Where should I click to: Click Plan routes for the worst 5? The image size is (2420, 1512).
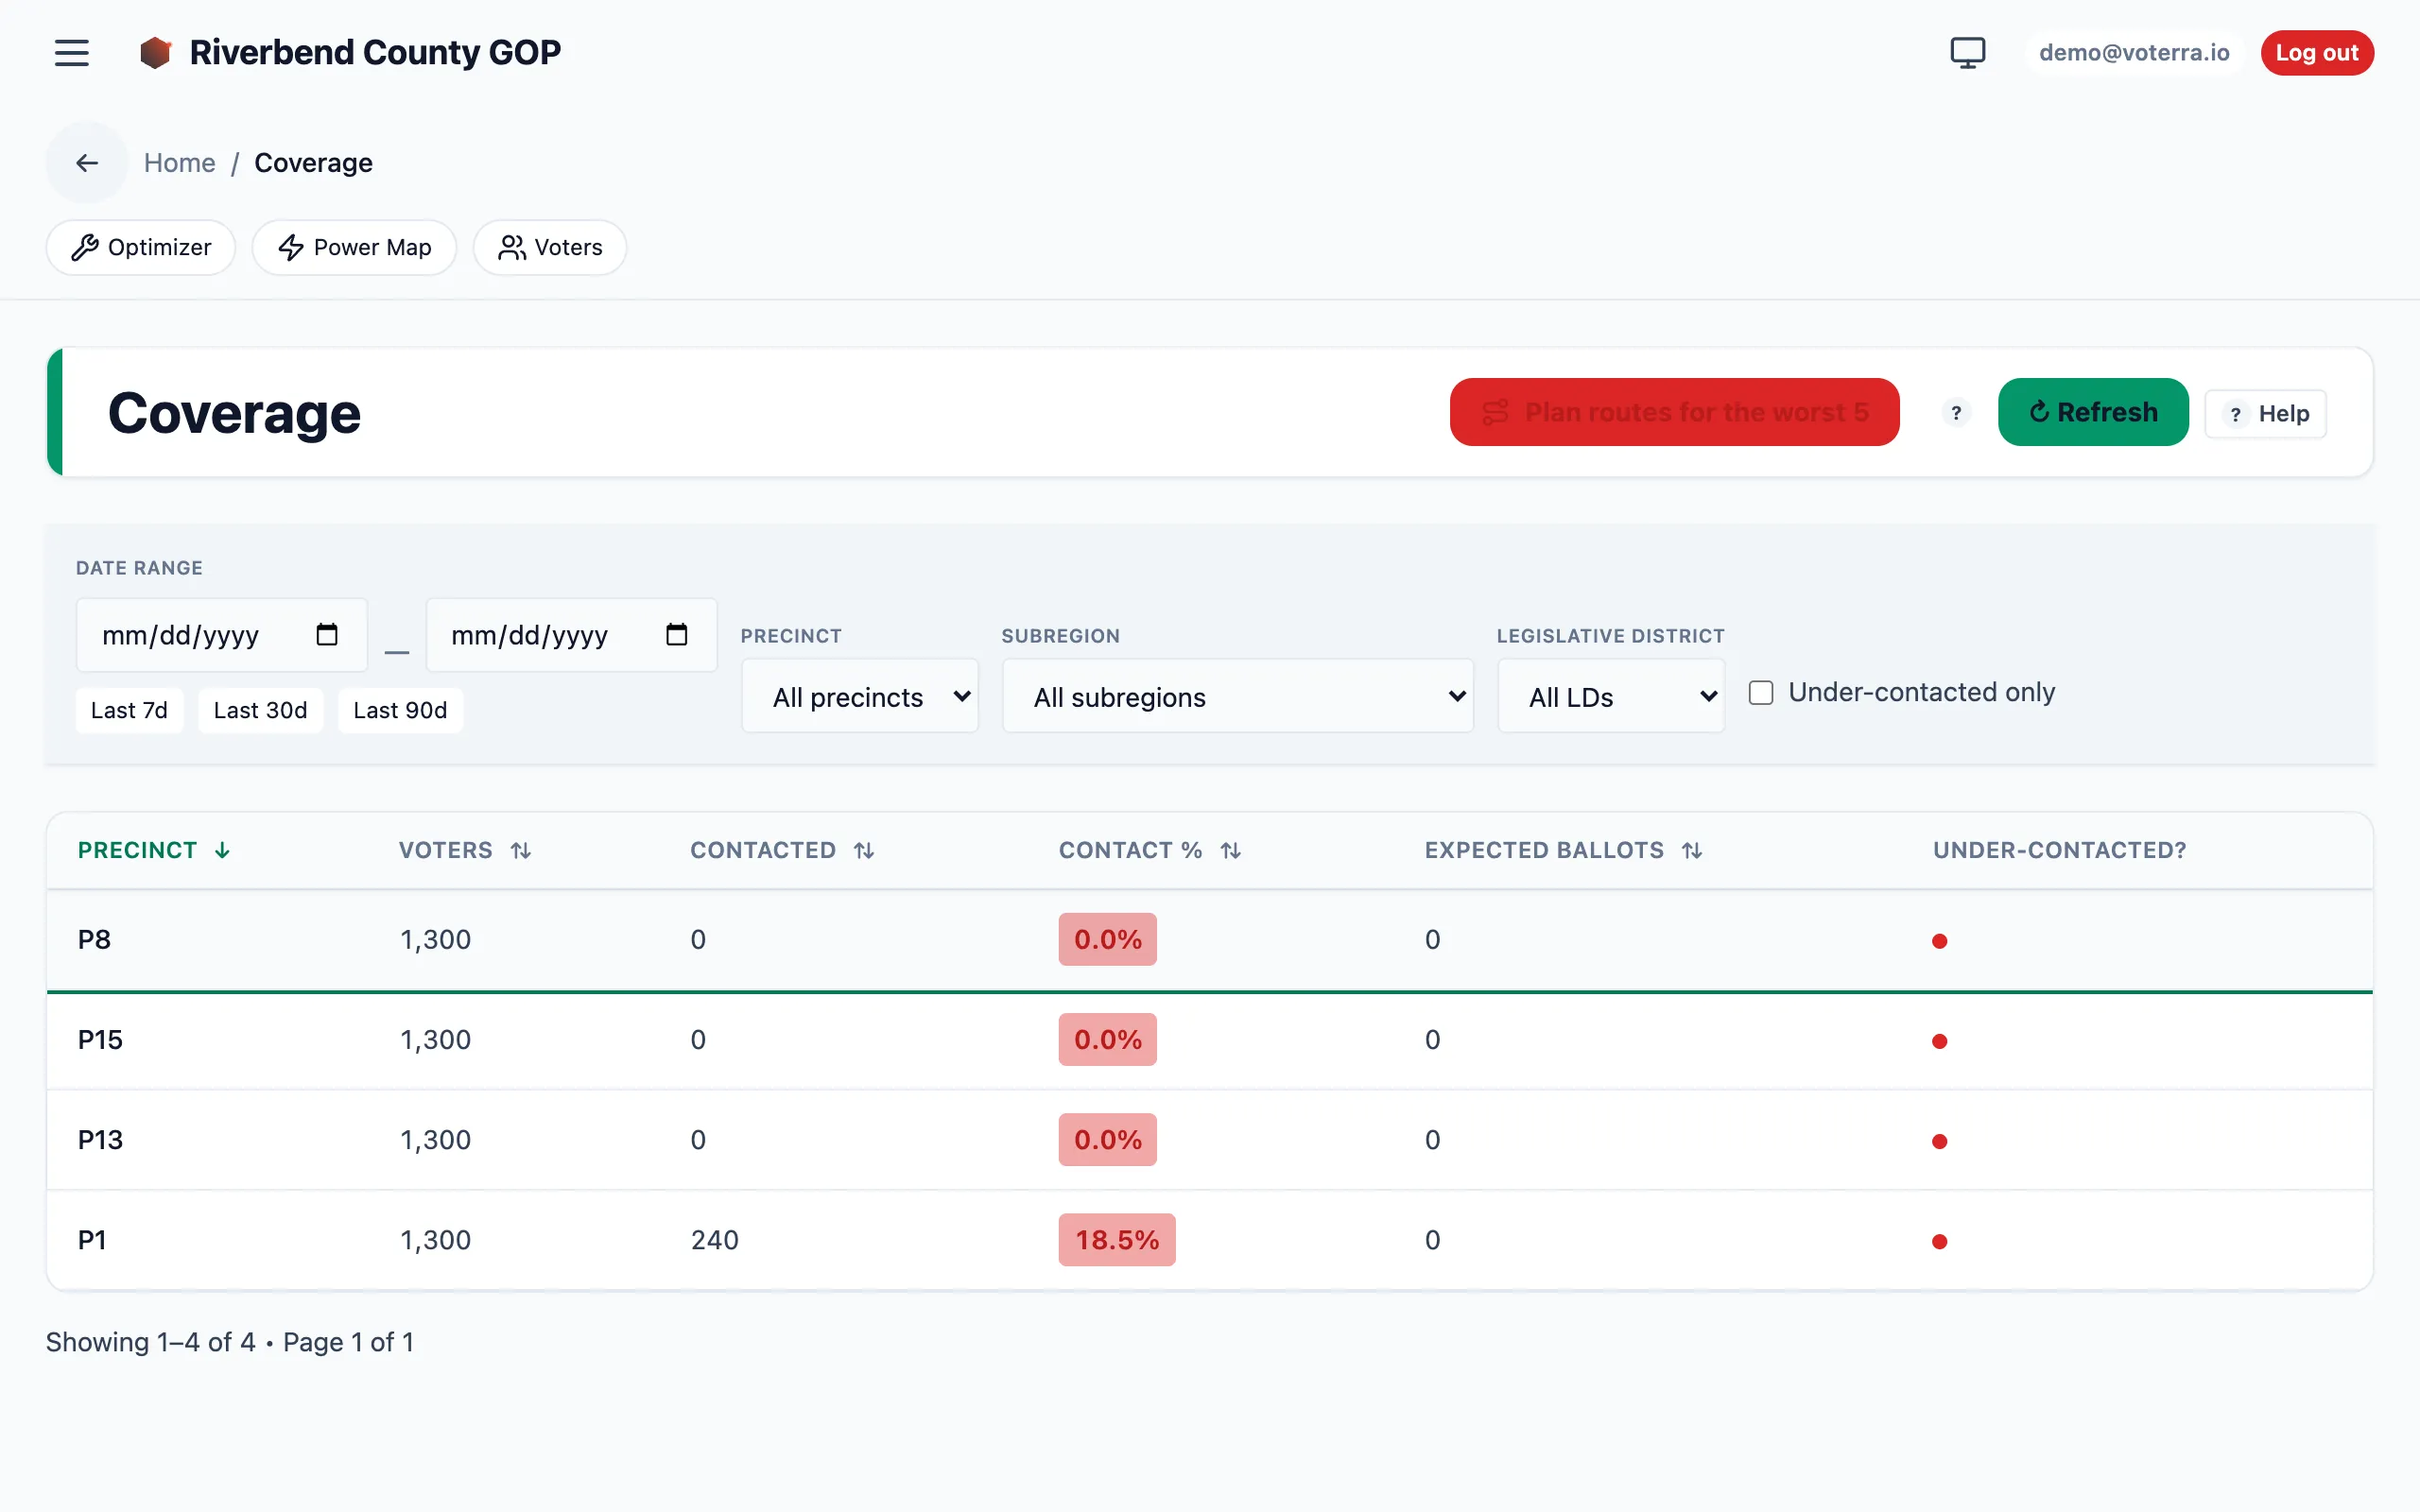[x=1674, y=412]
